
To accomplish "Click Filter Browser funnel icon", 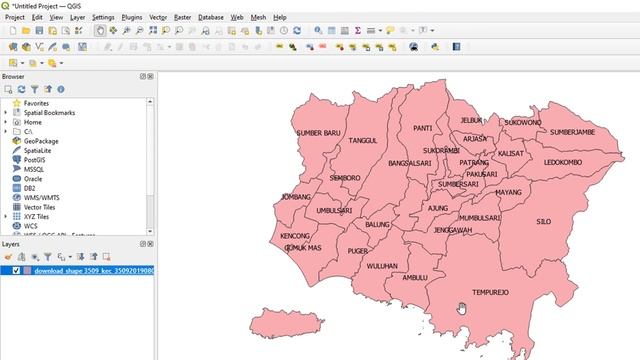I will tap(35, 89).
